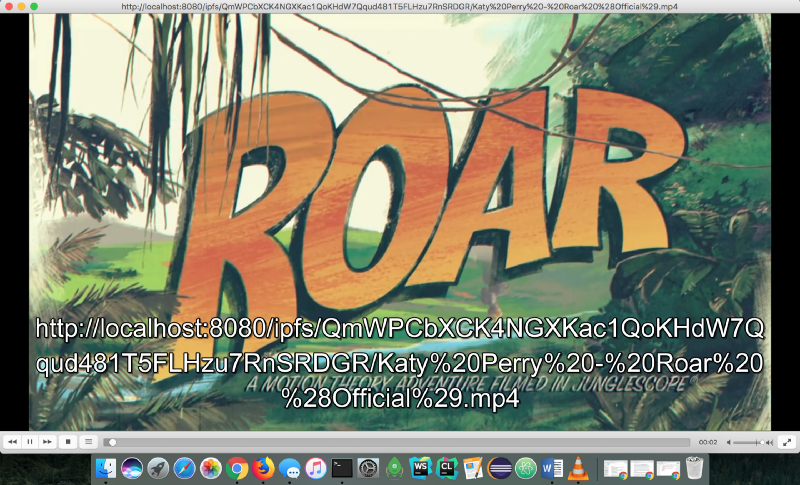Open Photos app in the dock
The height and width of the screenshot is (485, 800).
tap(211, 468)
